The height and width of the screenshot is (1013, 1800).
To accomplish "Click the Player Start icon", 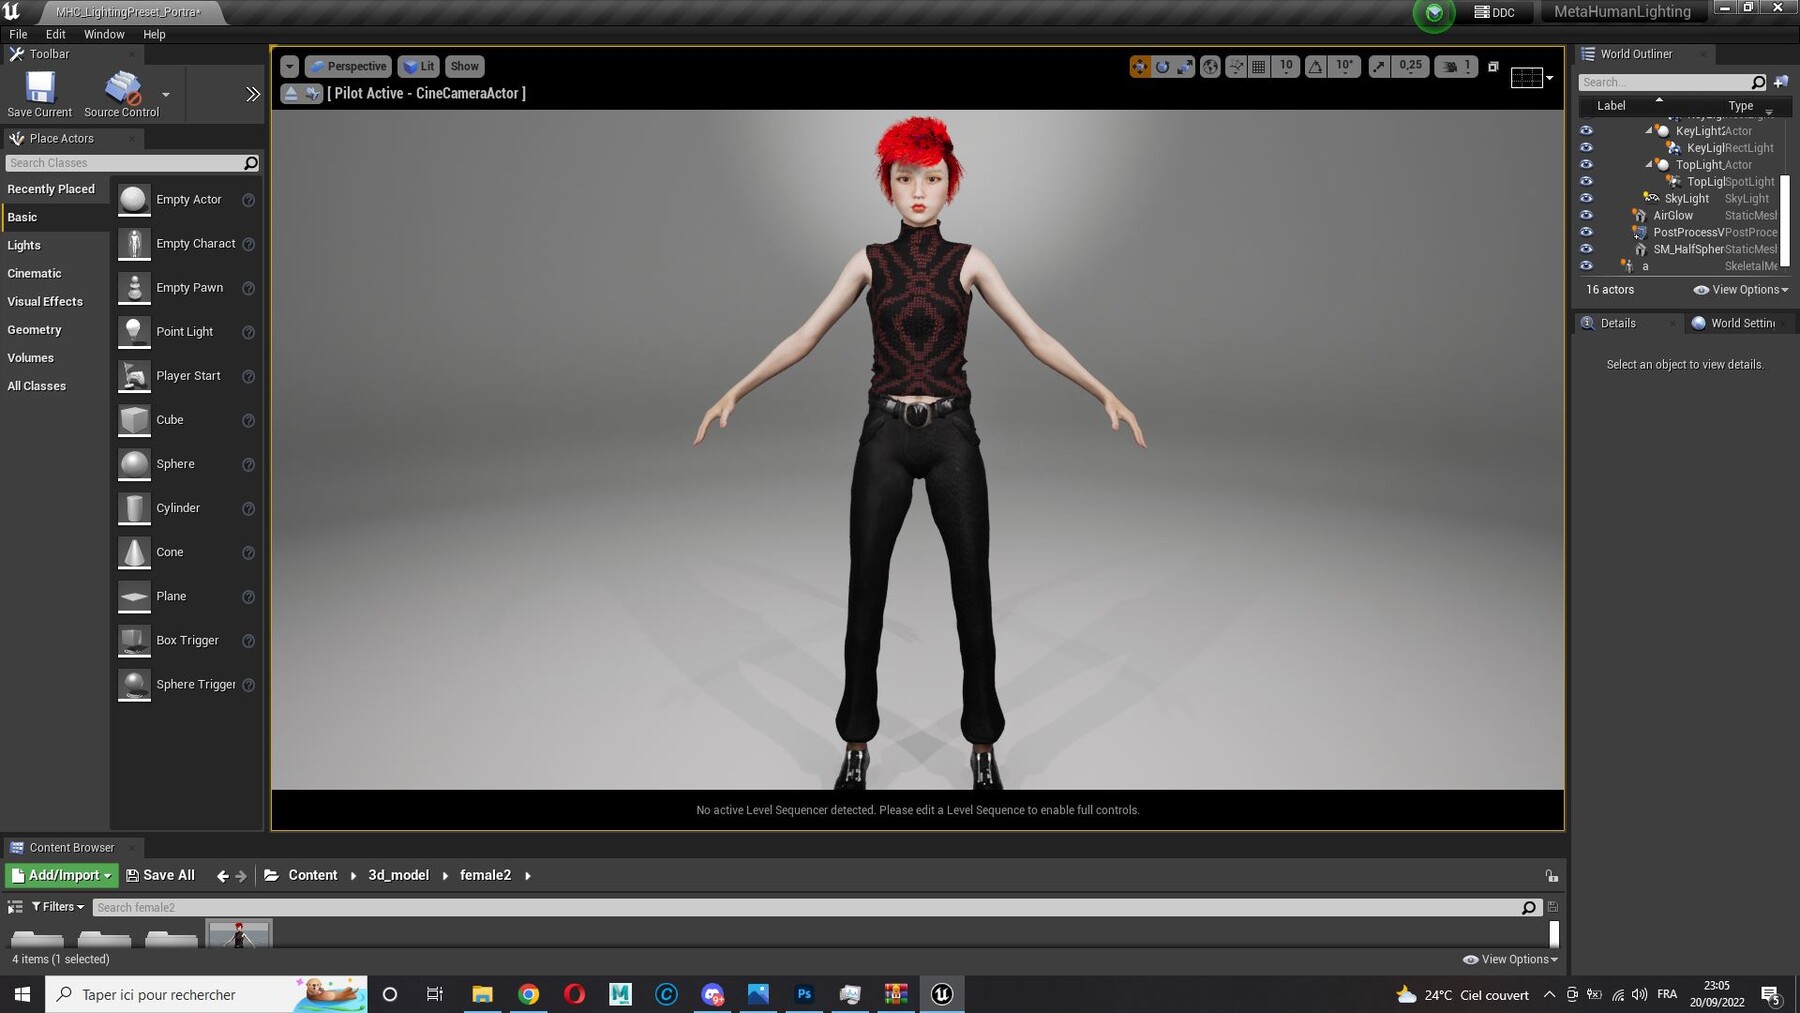I will (x=134, y=376).
